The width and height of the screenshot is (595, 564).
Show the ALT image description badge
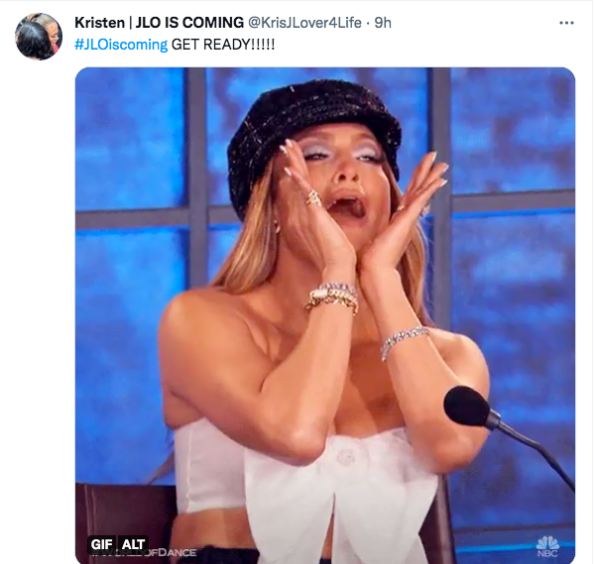click(133, 544)
